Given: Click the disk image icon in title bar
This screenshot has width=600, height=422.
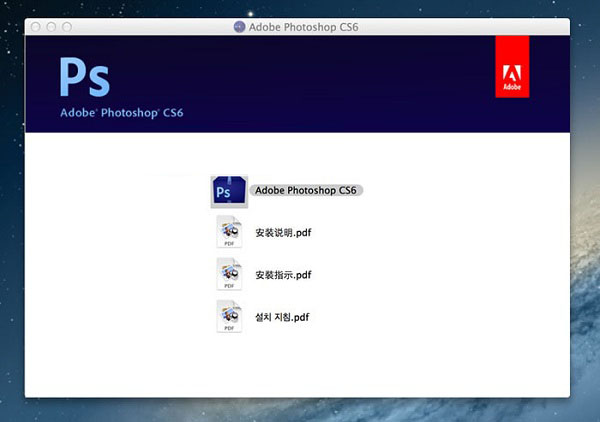Looking at the screenshot, I should tap(240, 27).
